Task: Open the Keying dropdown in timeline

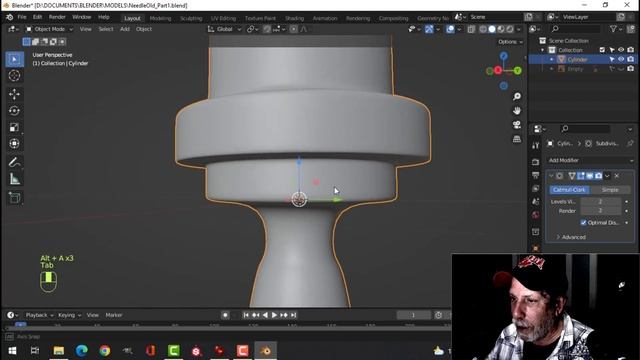Action: [x=69, y=315]
